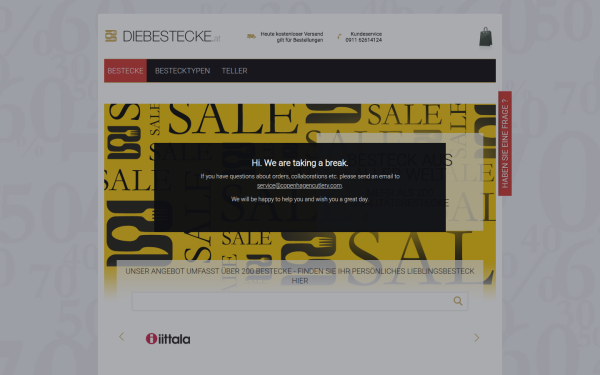The image size is (600, 375).
Task: Open the BESTECKTYPEN menu item
Action: [183, 71]
